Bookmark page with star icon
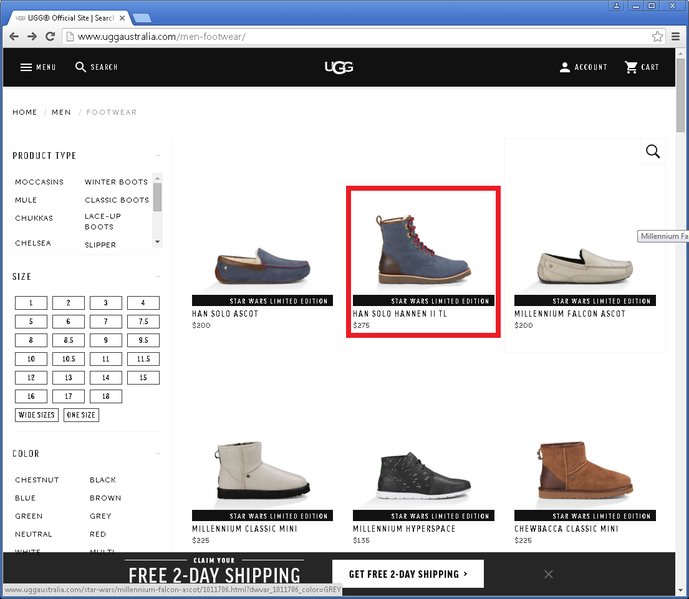Screen dimensions: 689x599 click(657, 36)
